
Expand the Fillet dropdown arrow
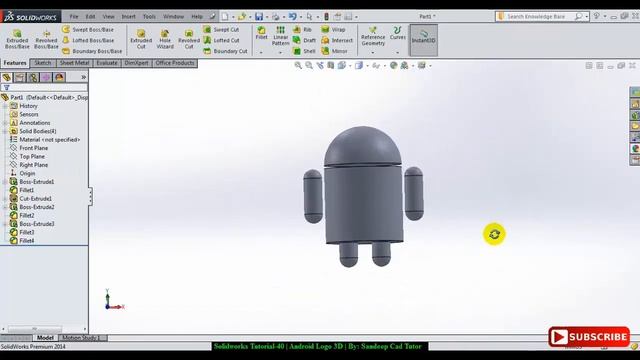[x=261, y=53]
